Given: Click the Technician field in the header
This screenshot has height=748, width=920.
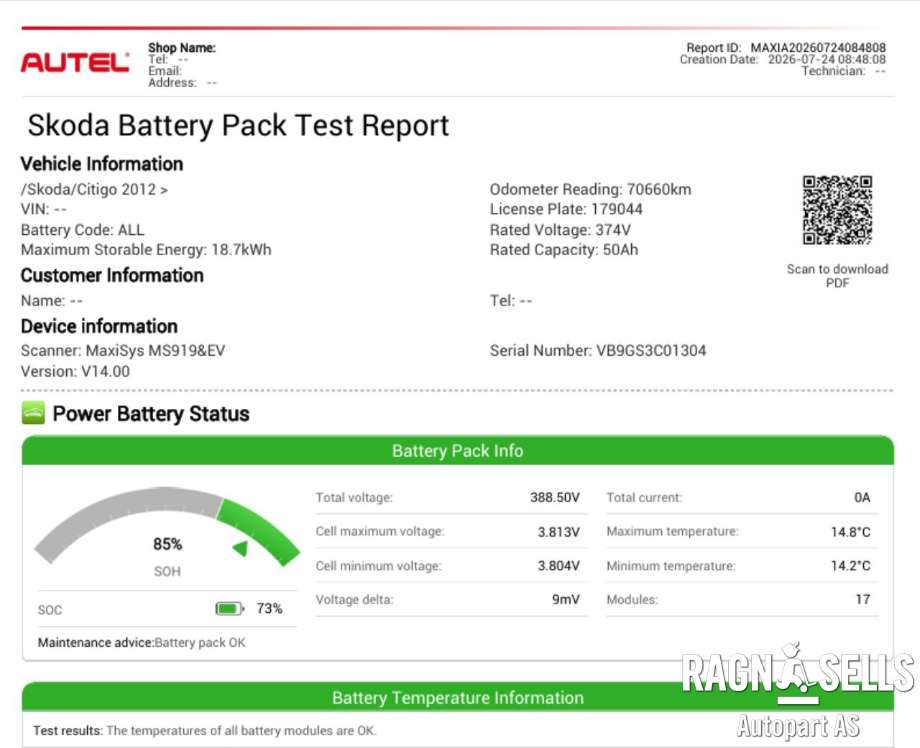Looking at the screenshot, I should pos(844,71).
